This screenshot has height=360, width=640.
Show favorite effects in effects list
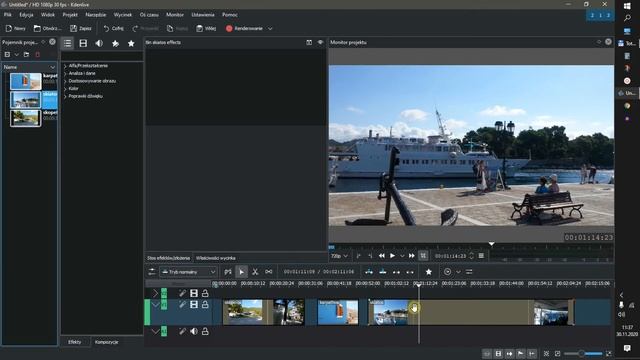coord(131,43)
